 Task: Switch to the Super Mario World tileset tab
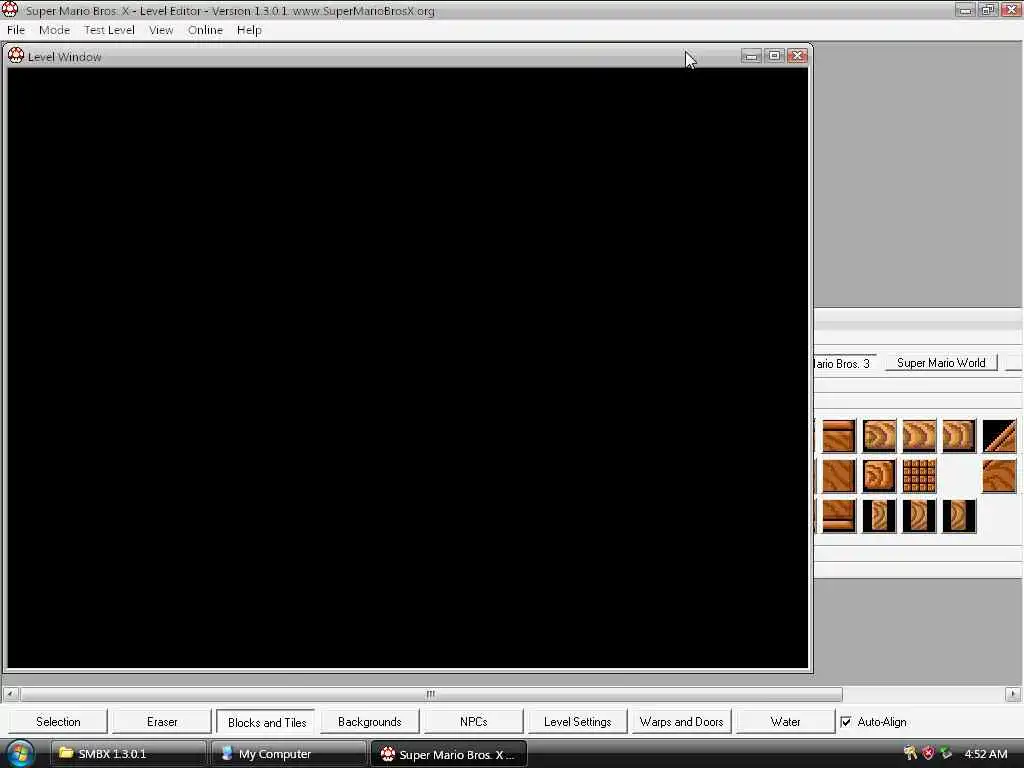coord(941,363)
